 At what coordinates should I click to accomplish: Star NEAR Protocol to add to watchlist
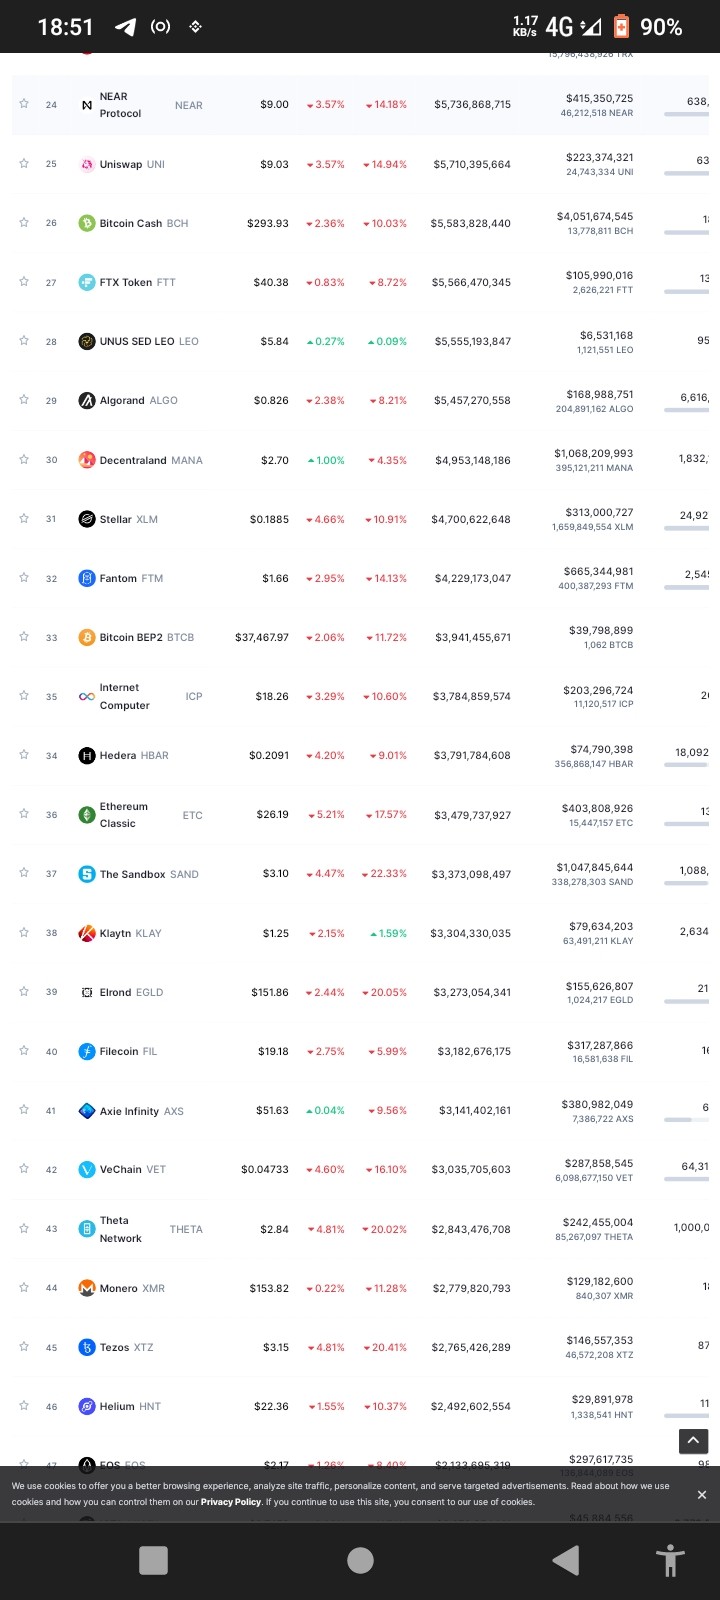point(24,104)
